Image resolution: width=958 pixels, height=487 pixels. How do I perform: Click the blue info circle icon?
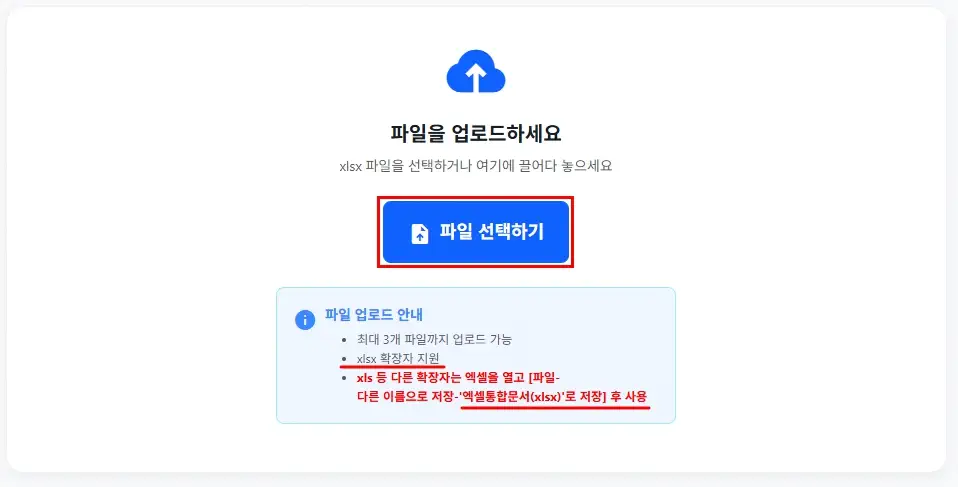(x=305, y=320)
